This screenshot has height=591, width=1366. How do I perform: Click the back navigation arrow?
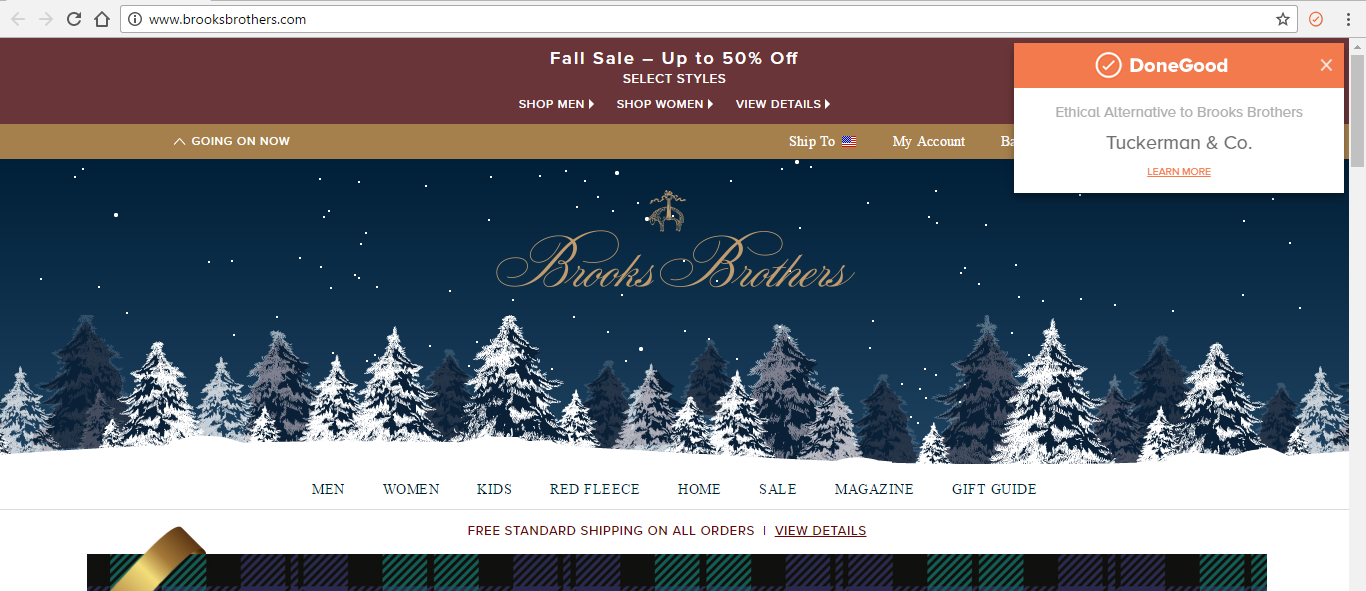click(x=18, y=19)
